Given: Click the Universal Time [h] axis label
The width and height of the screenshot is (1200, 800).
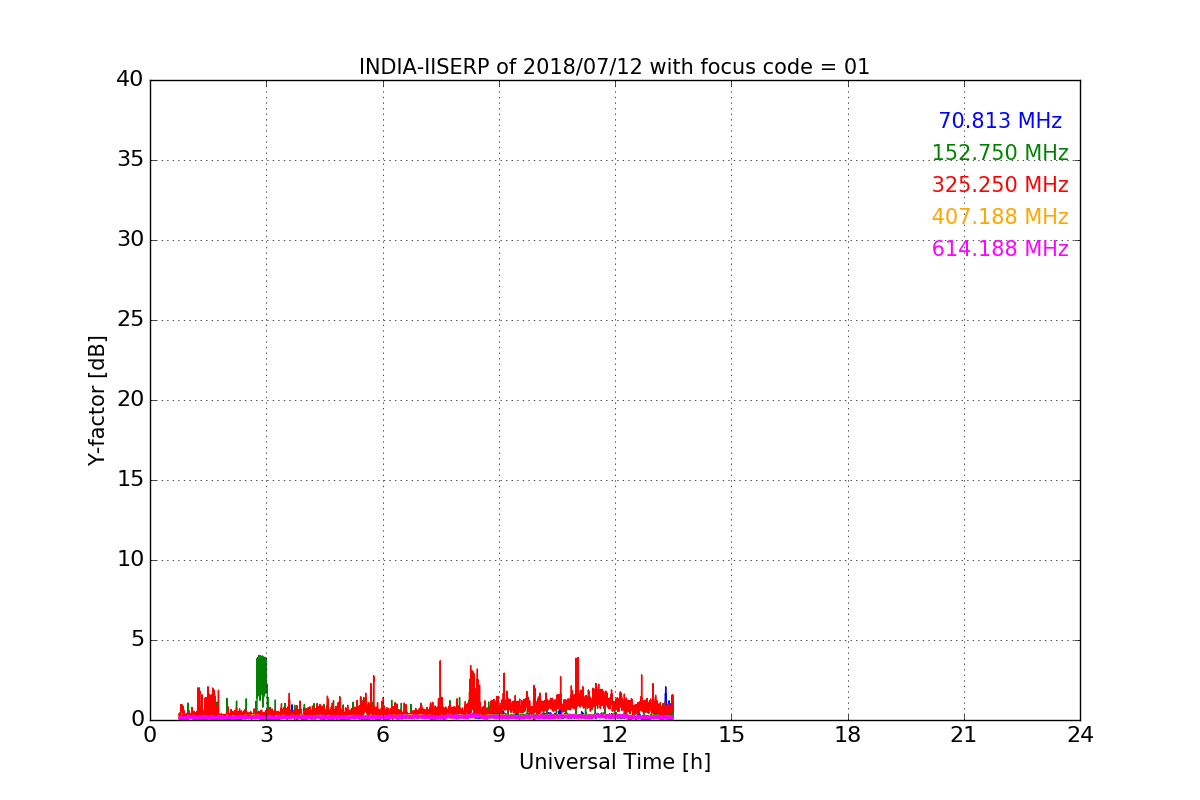Looking at the screenshot, I should pos(614,762).
